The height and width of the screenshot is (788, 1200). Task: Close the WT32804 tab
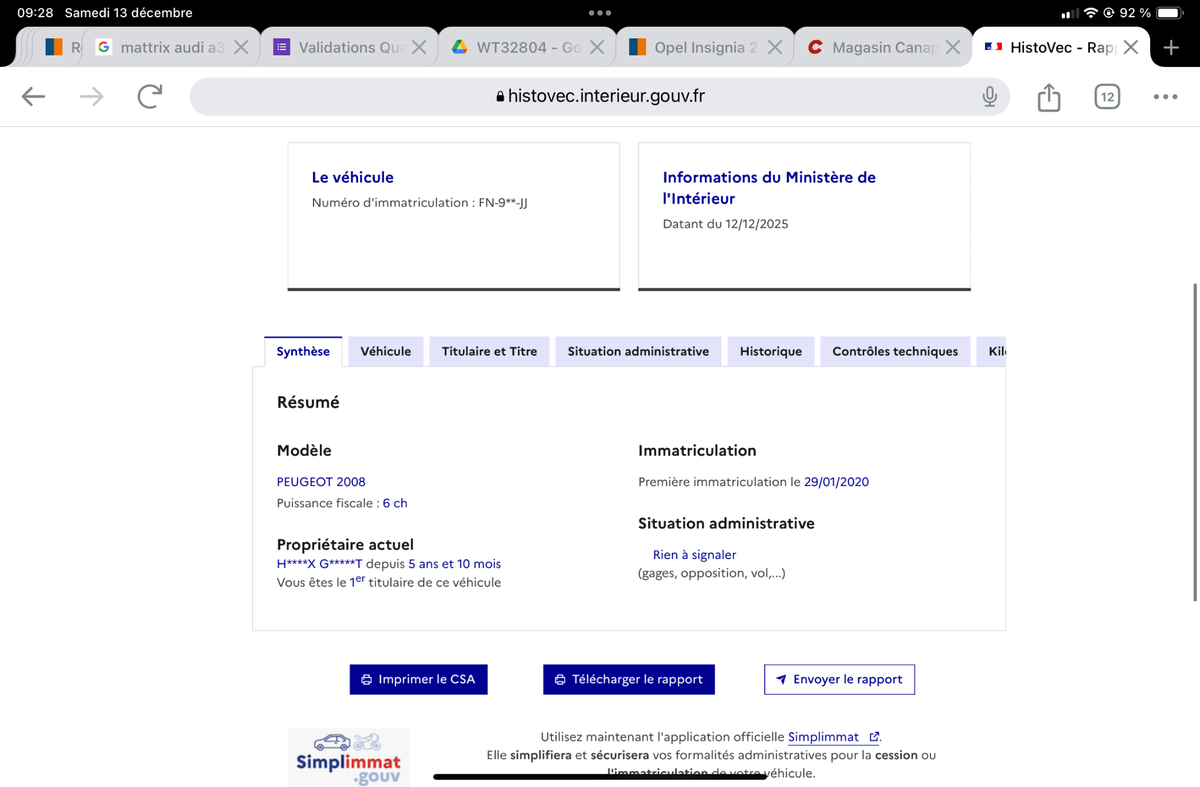(x=597, y=47)
